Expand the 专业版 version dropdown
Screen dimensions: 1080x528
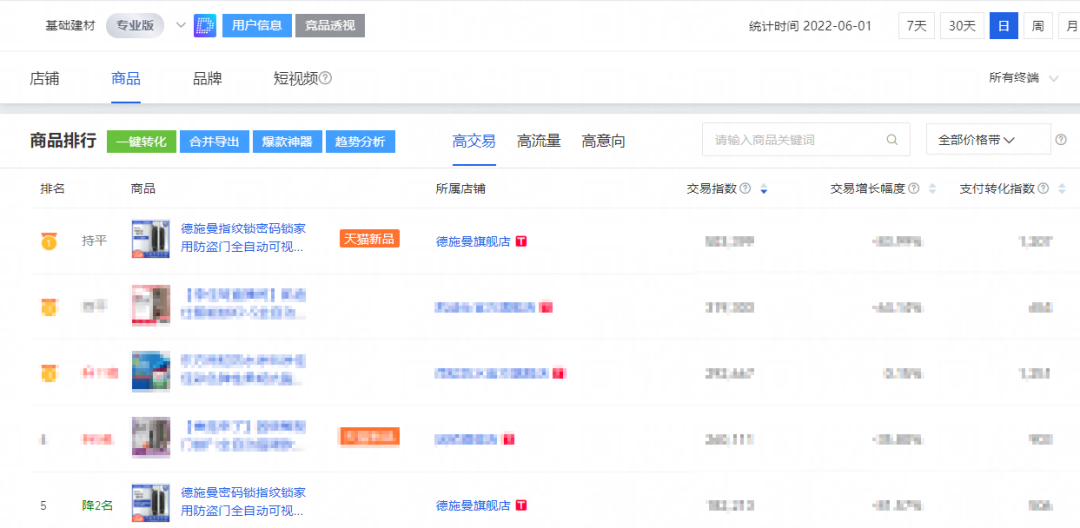(x=180, y=26)
